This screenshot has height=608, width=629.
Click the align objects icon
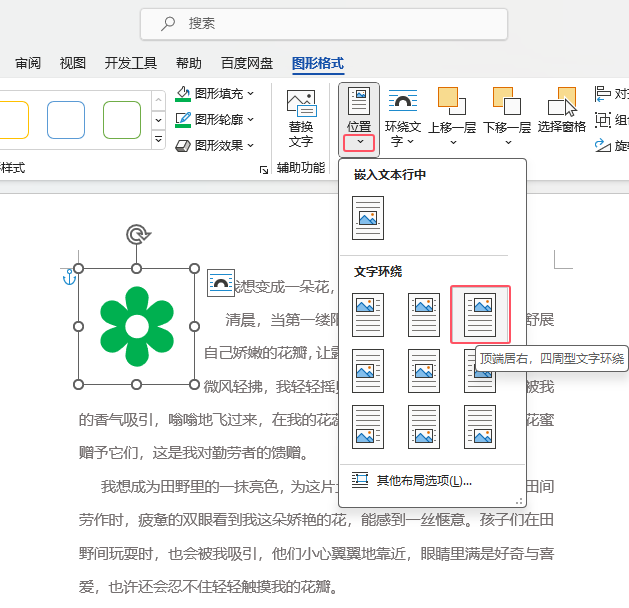click(x=602, y=94)
